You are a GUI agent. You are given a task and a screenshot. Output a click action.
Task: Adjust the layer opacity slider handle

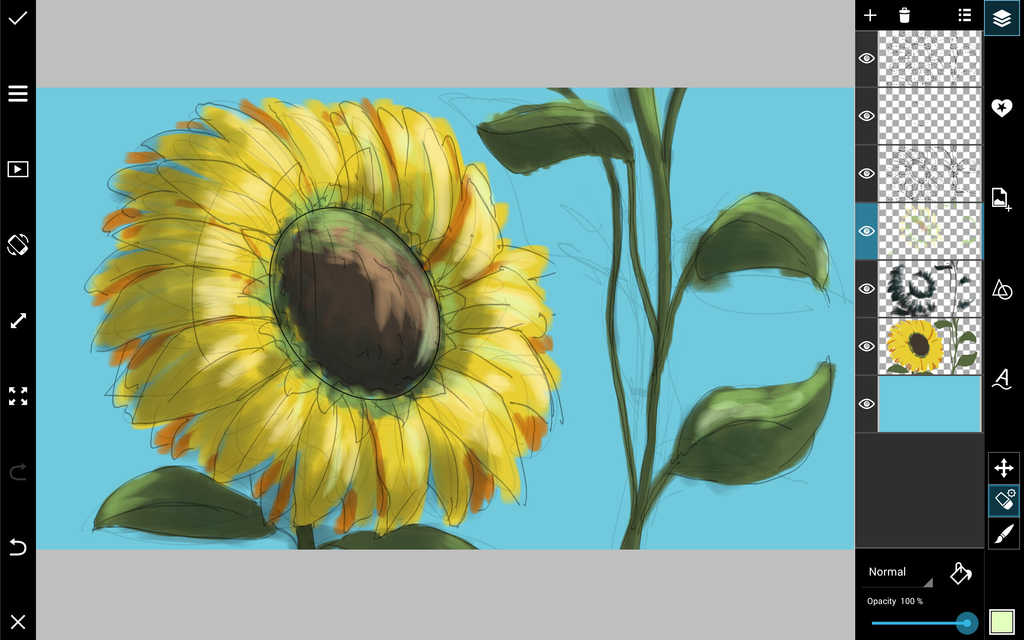click(x=967, y=623)
